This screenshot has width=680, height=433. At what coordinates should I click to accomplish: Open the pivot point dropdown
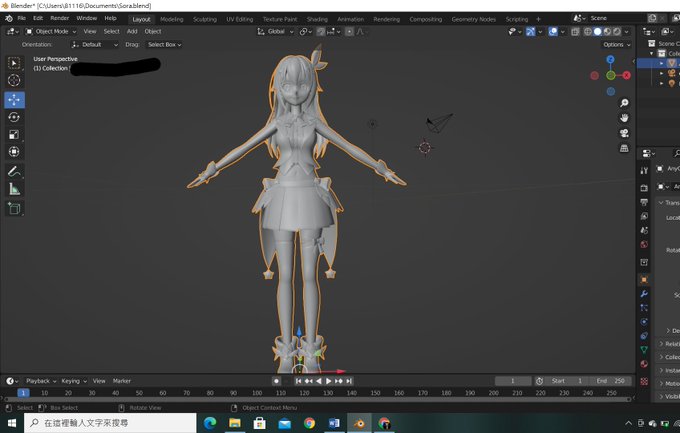coord(306,32)
